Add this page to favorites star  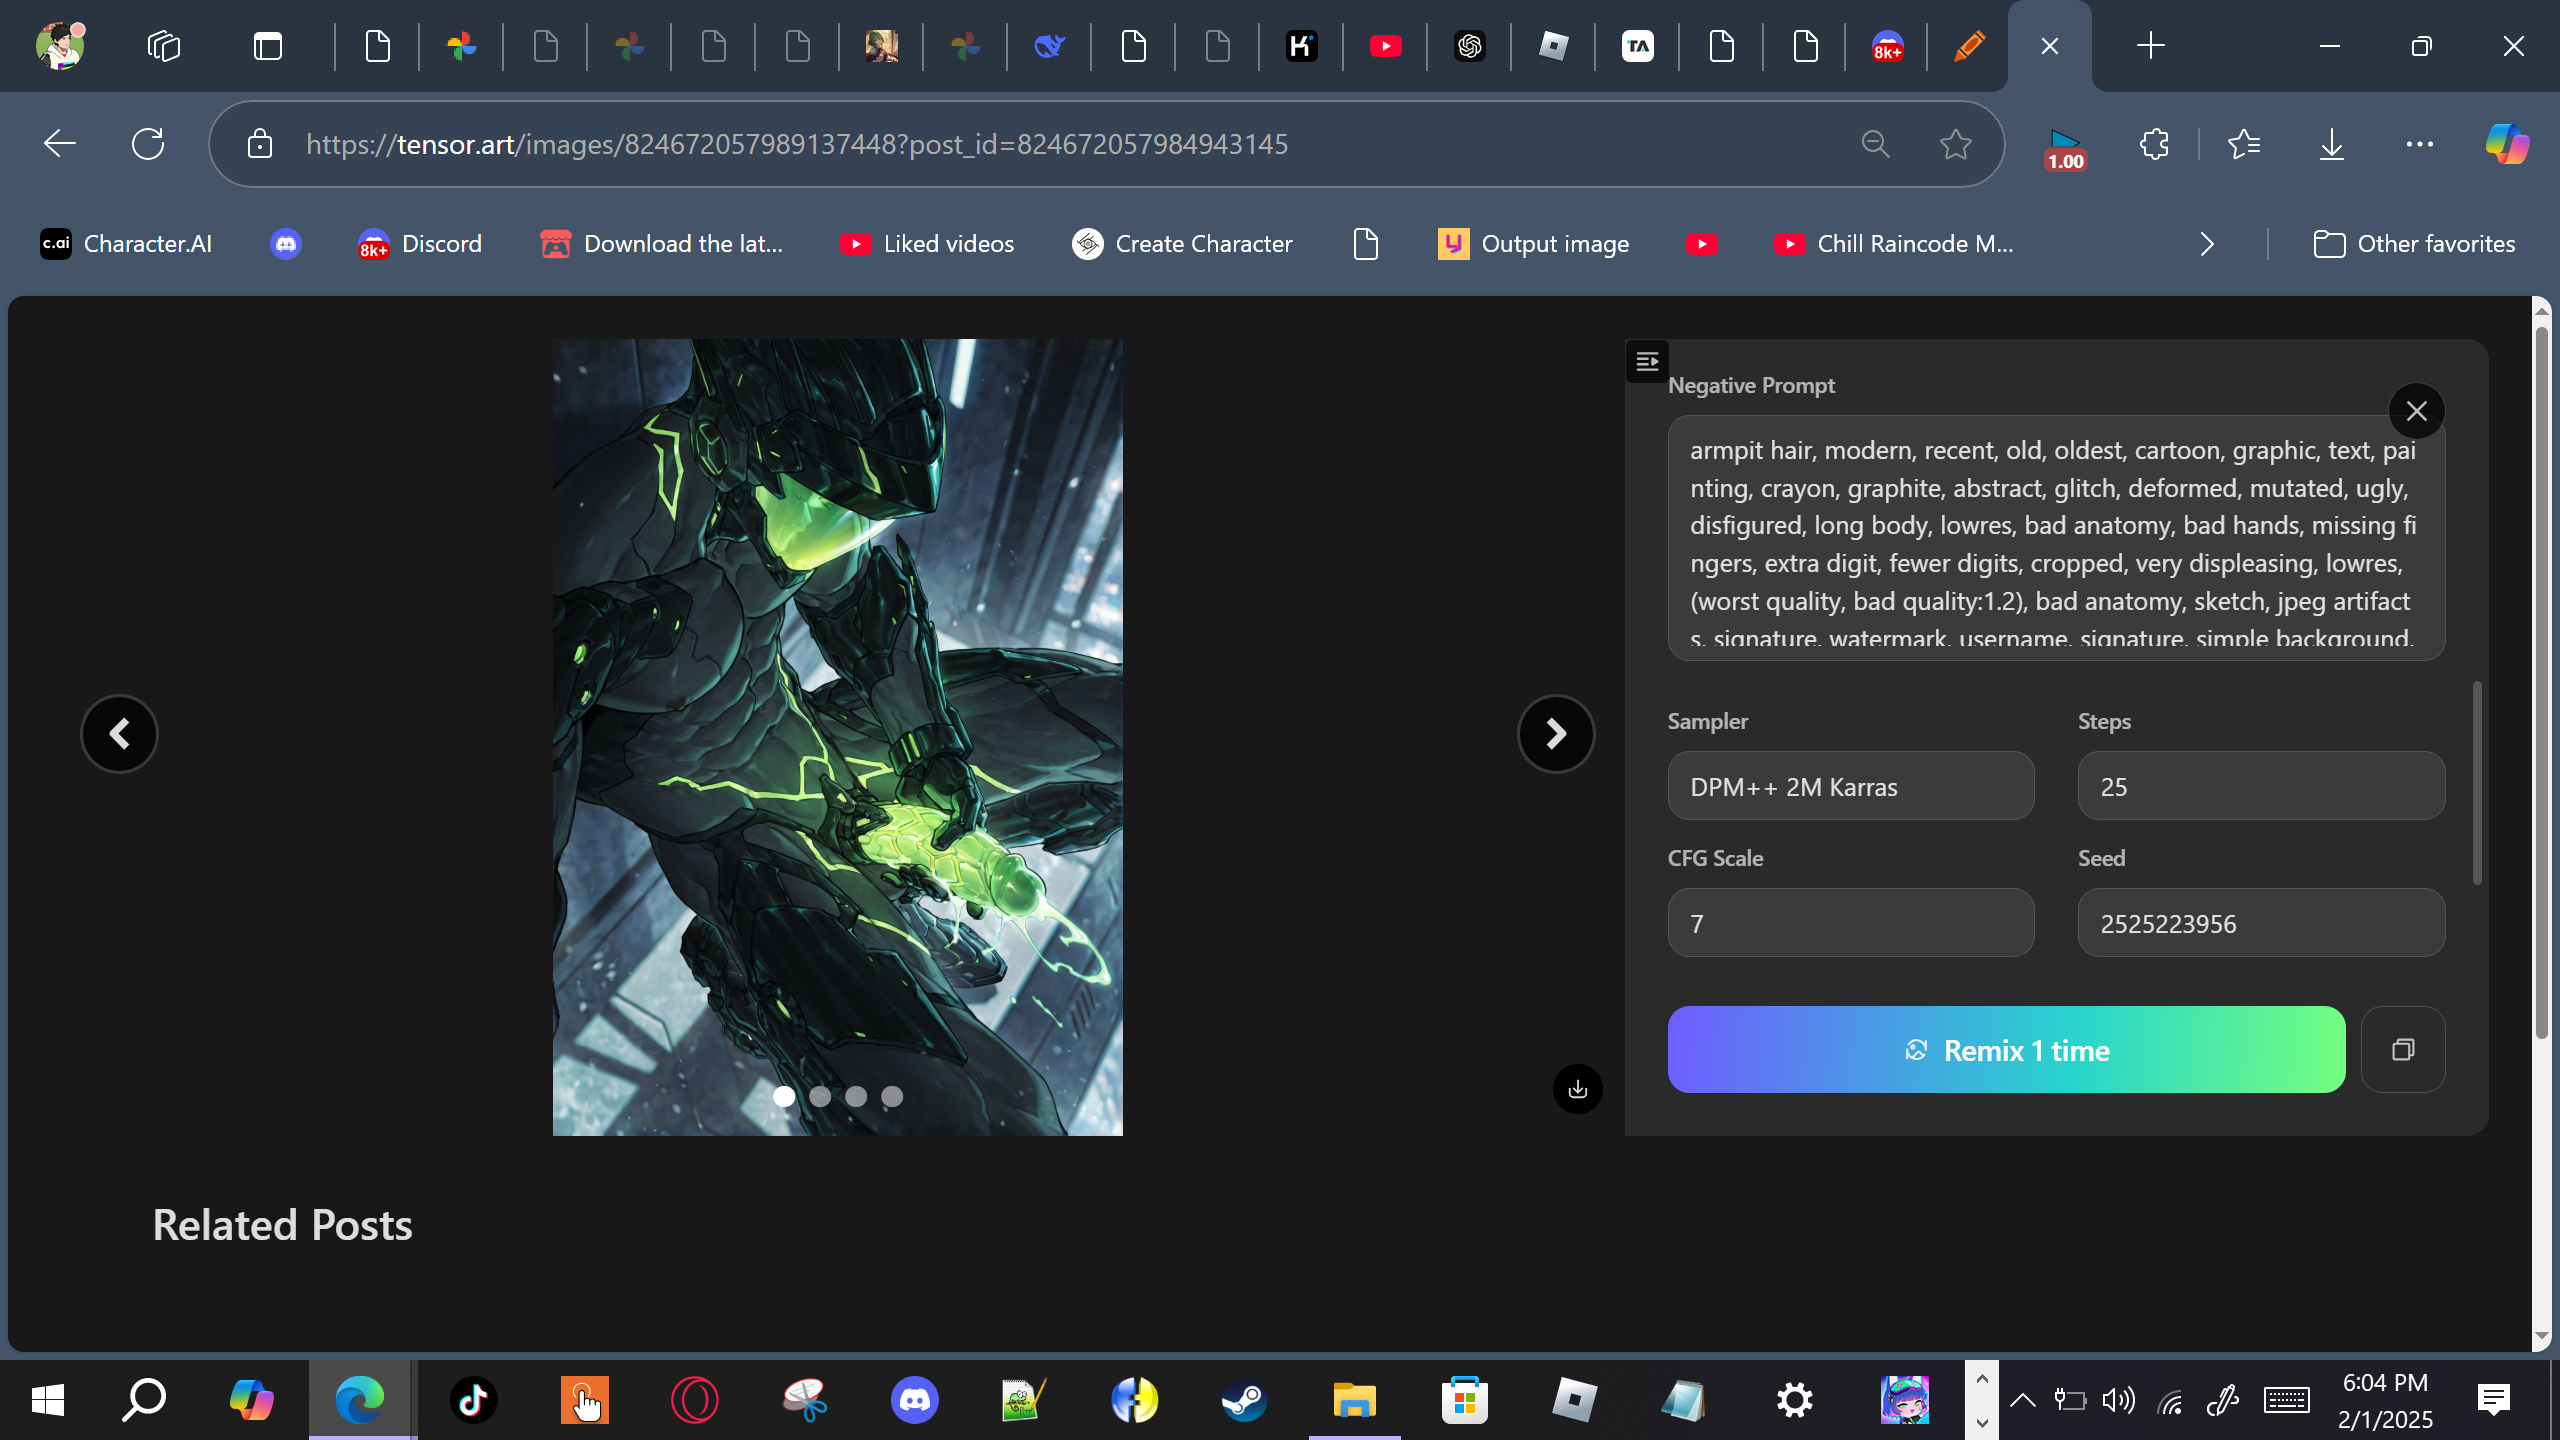(x=1955, y=144)
